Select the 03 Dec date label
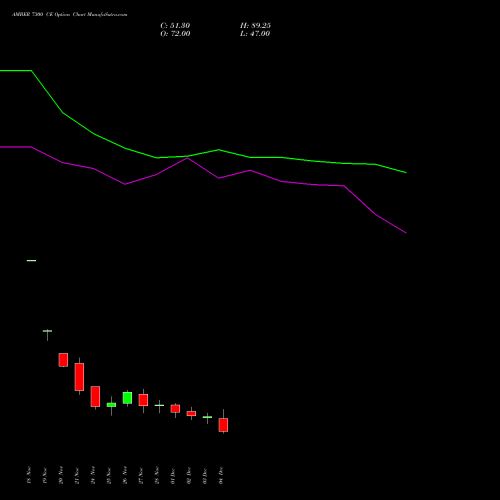This screenshot has height=500, width=500. [205, 475]
